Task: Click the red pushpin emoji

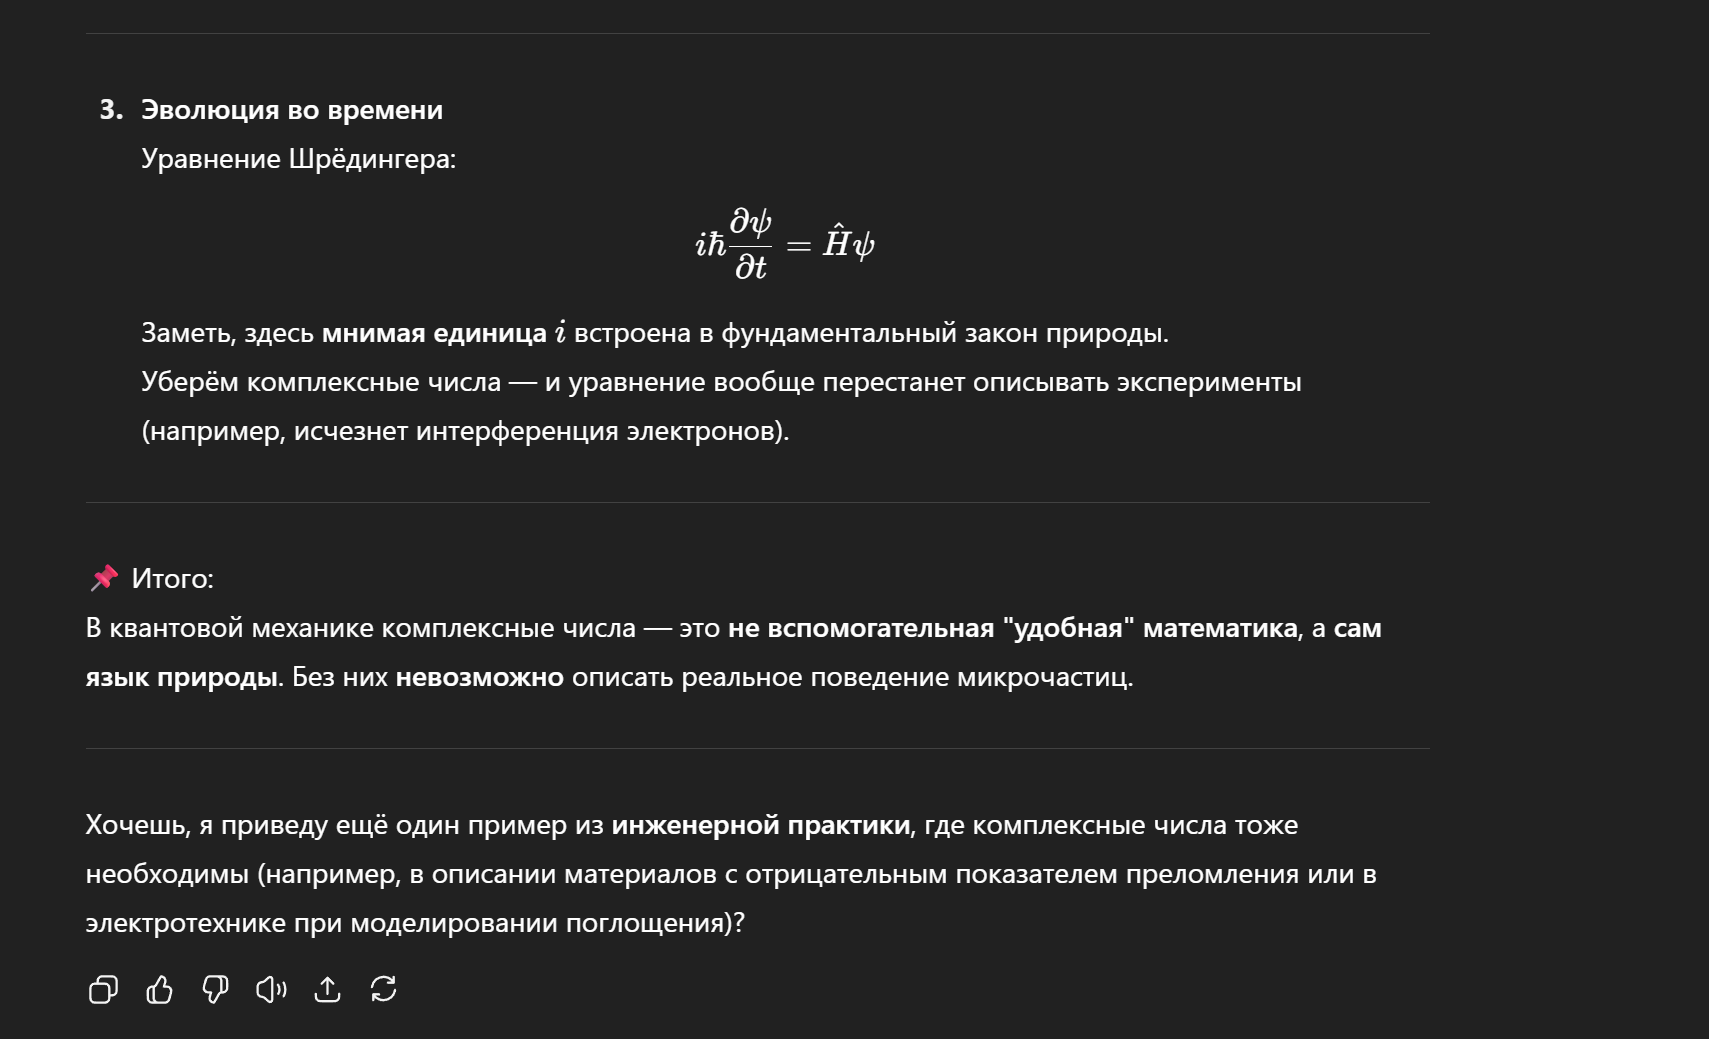Action: coord(104,578)
